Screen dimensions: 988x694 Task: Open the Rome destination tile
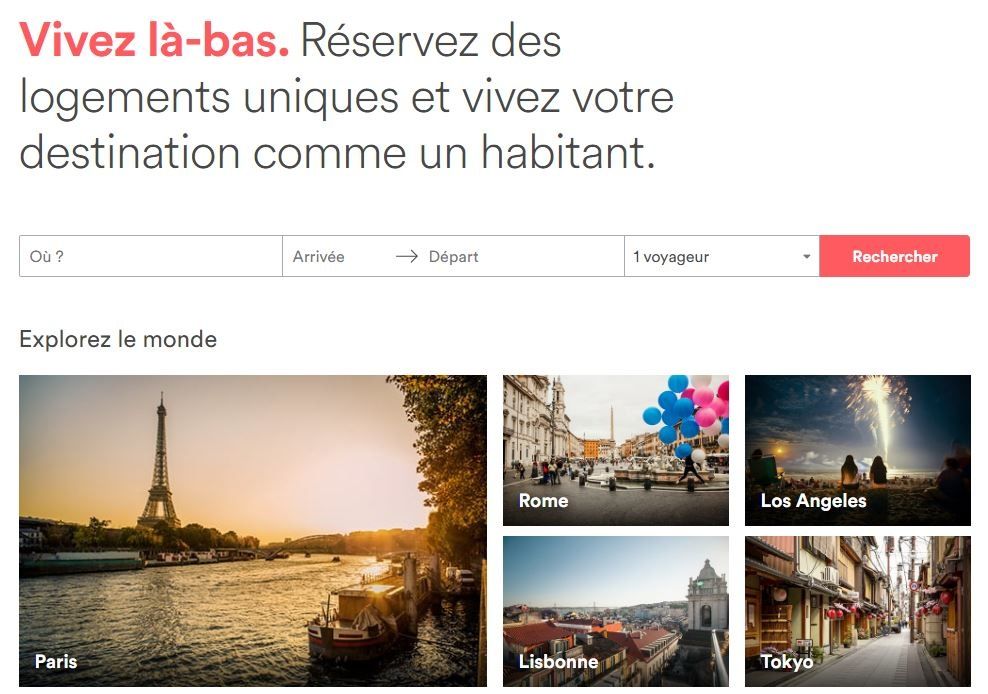(x=616, y=450)
